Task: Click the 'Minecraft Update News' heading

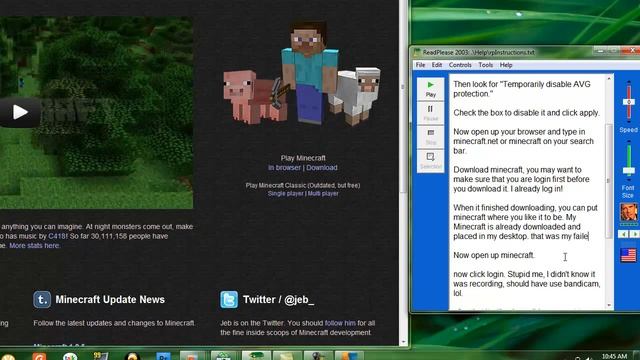Action: point(110,300)
